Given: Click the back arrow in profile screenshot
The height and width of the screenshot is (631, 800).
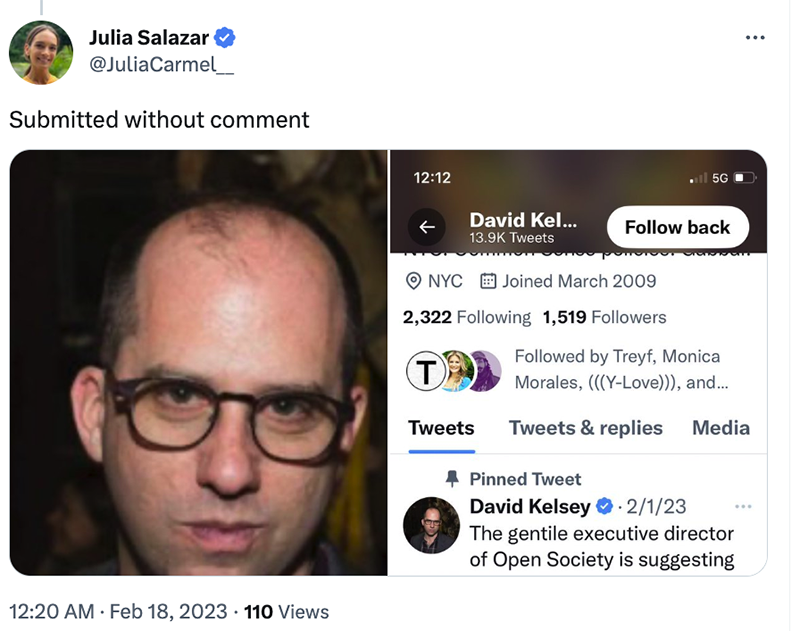Looking at the screenshot, I should coord(427,228).
